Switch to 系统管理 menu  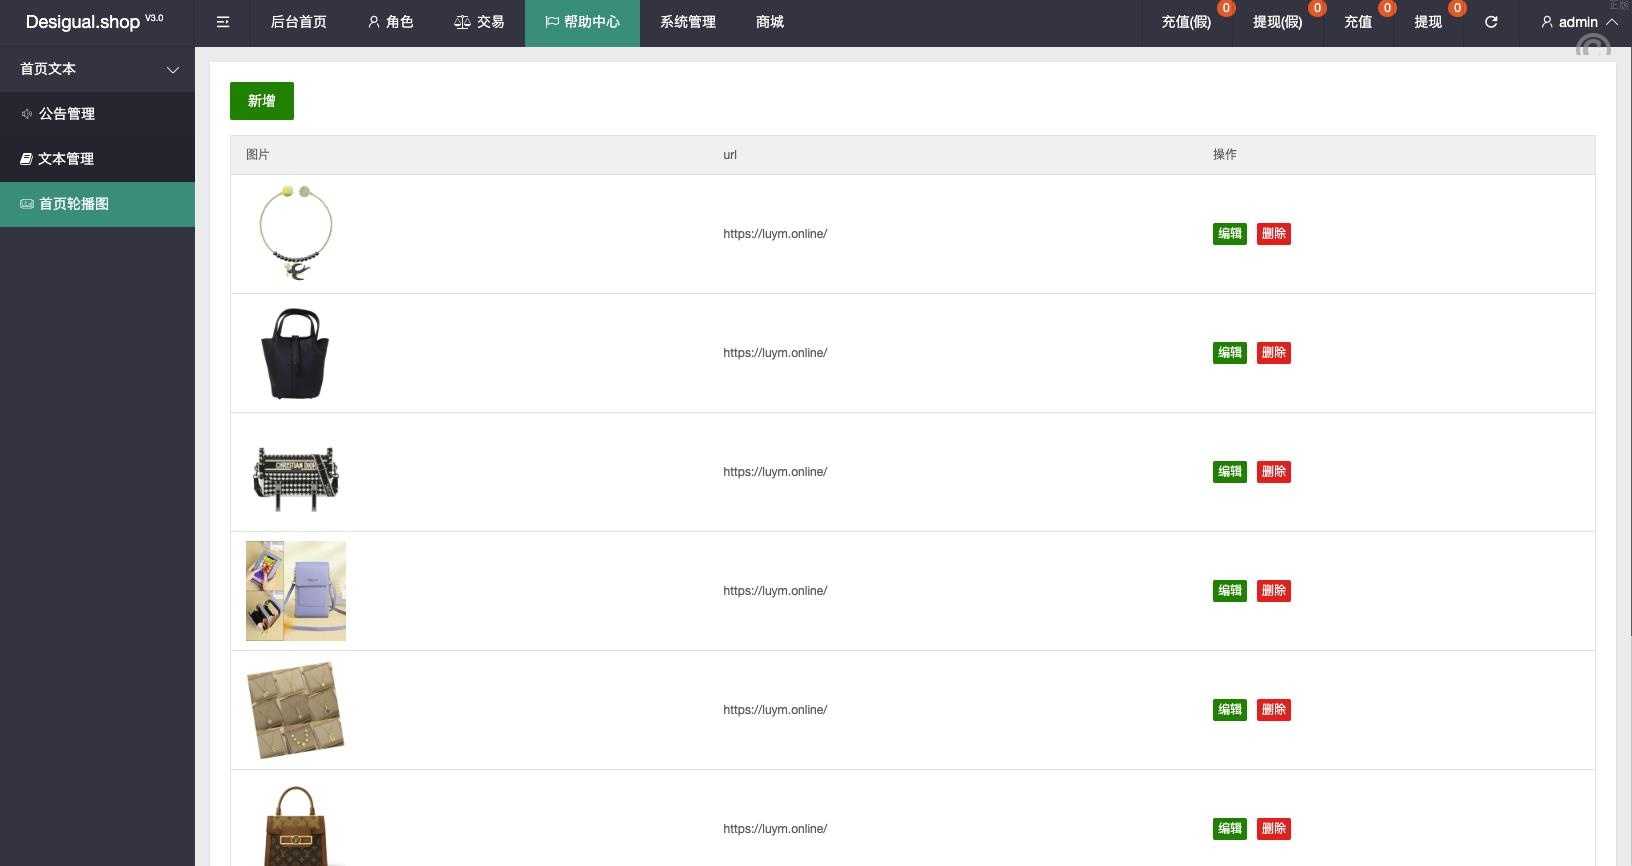click(688, 22)
